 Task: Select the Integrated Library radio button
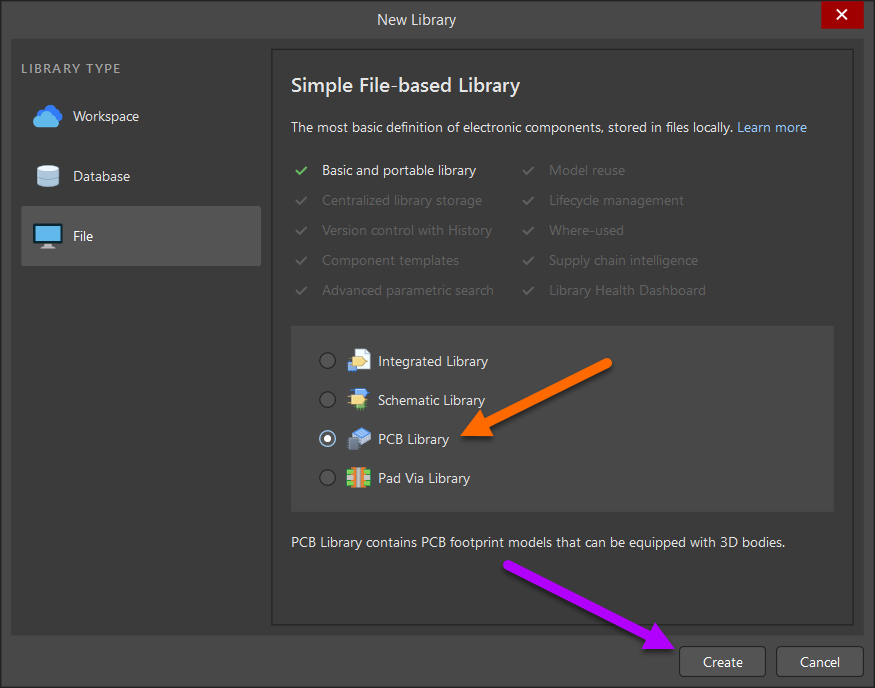coord(327,361)
